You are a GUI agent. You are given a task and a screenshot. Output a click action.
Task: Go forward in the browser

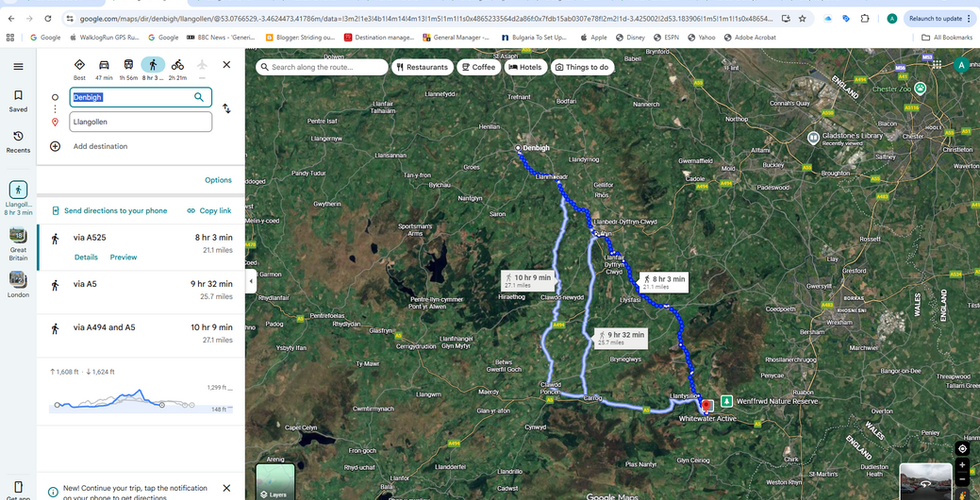[x=29, y=19]
